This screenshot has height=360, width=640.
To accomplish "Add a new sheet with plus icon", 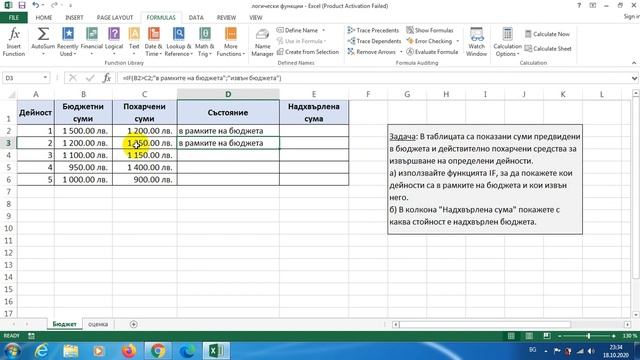I will 133,324.
